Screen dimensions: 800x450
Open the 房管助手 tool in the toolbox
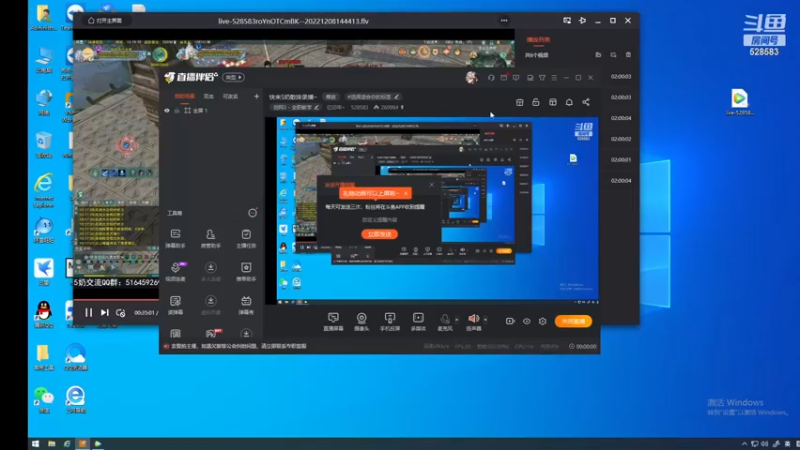(x=210, y=238)
